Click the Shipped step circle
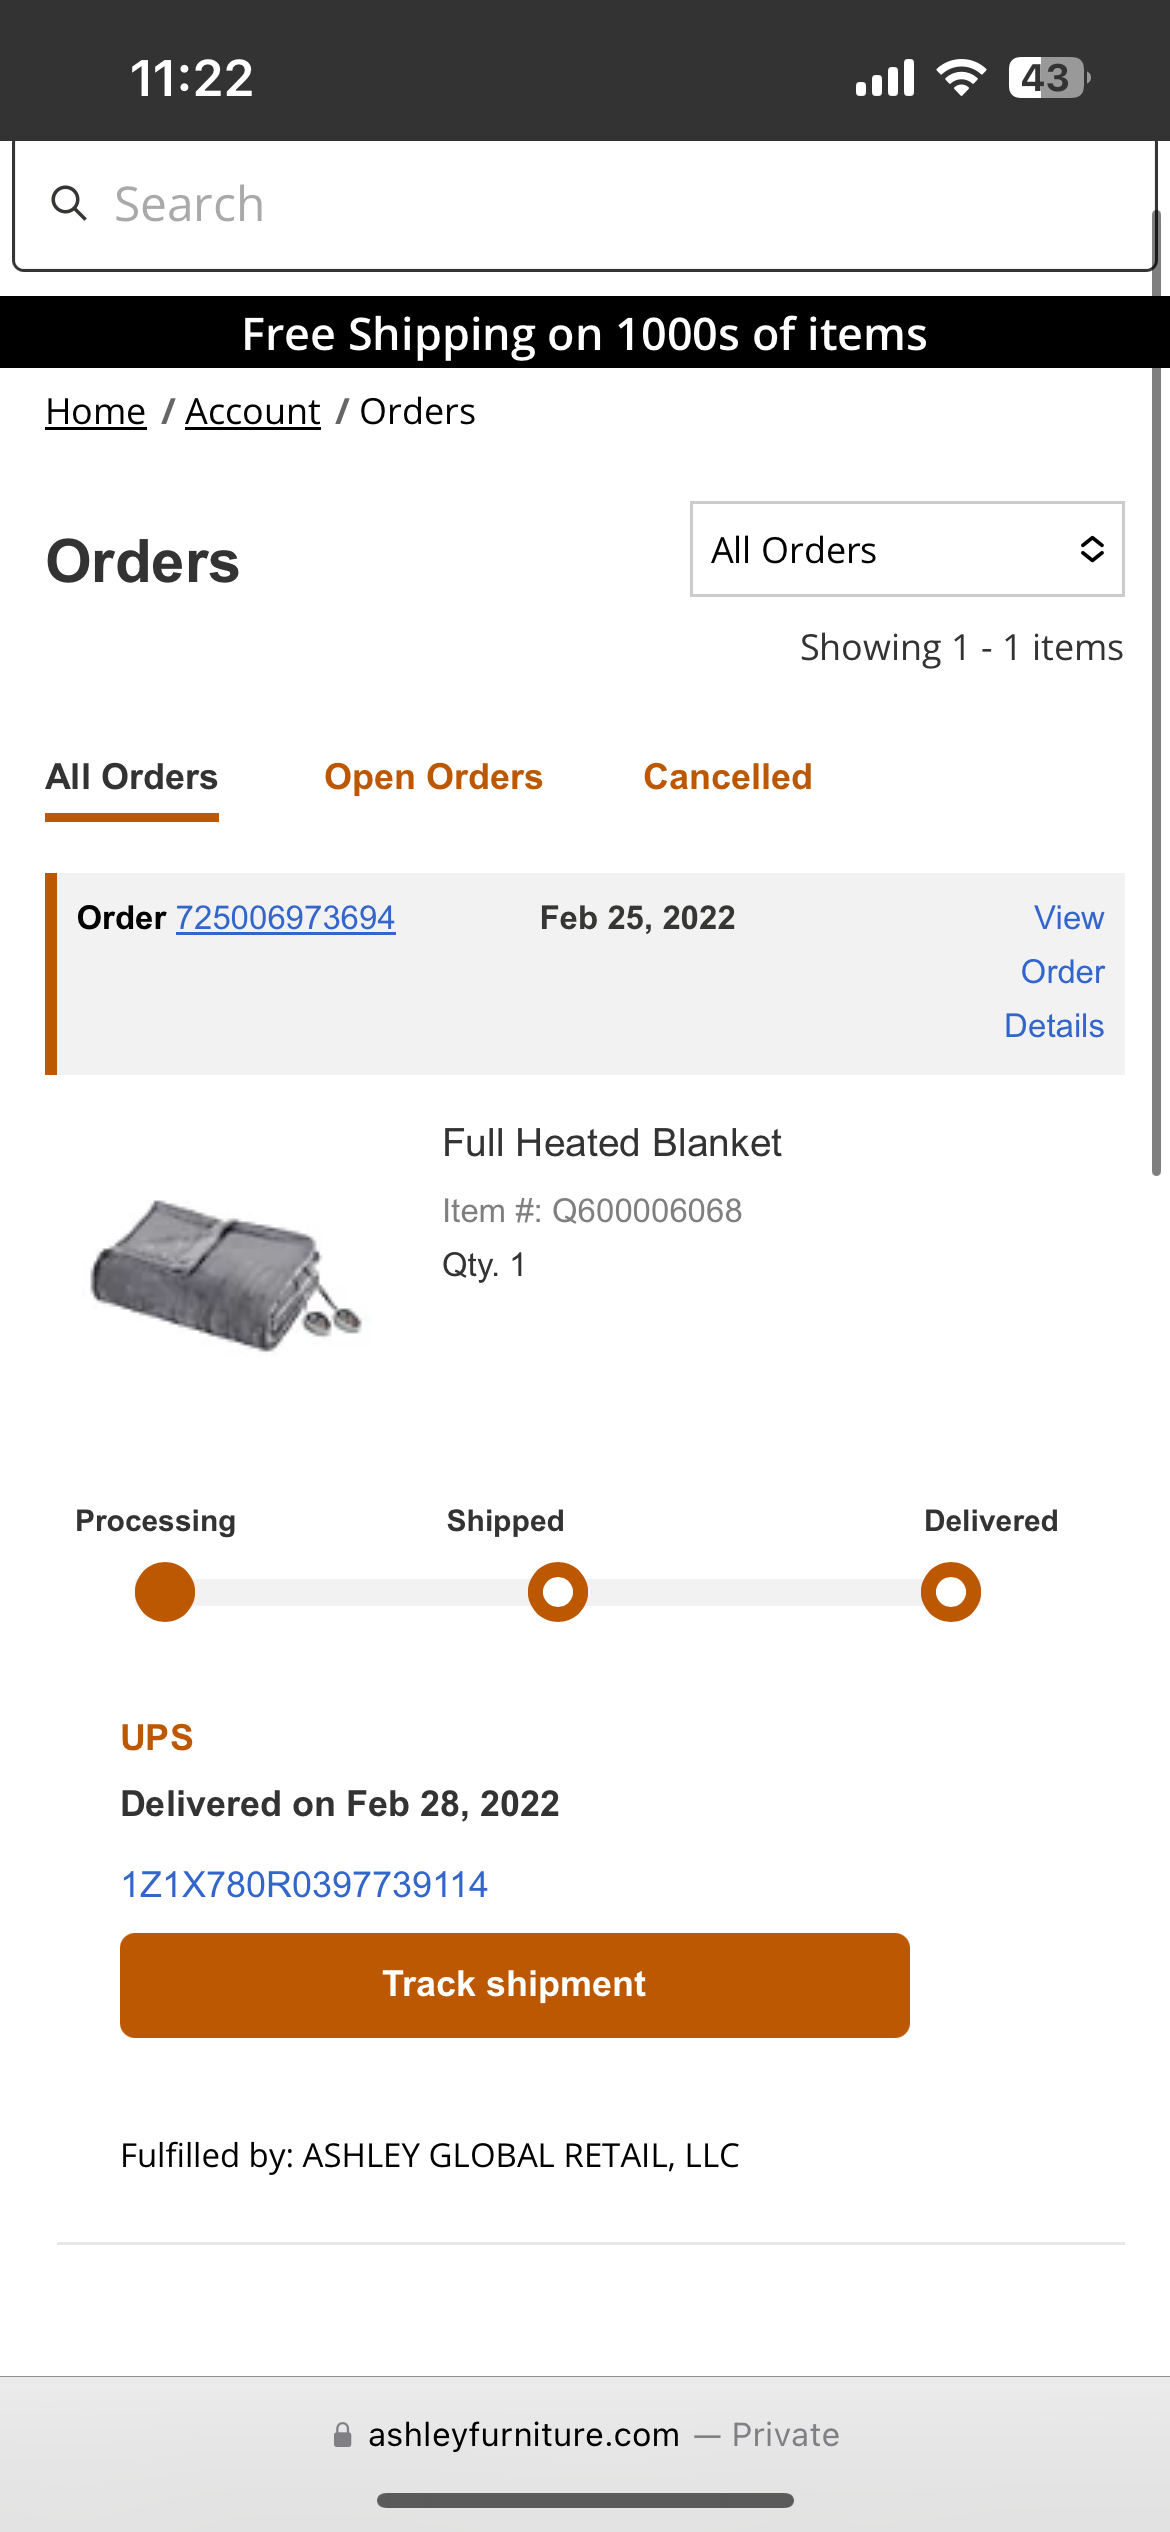Screen dimensions: 1170x2532 [558, 1592]
